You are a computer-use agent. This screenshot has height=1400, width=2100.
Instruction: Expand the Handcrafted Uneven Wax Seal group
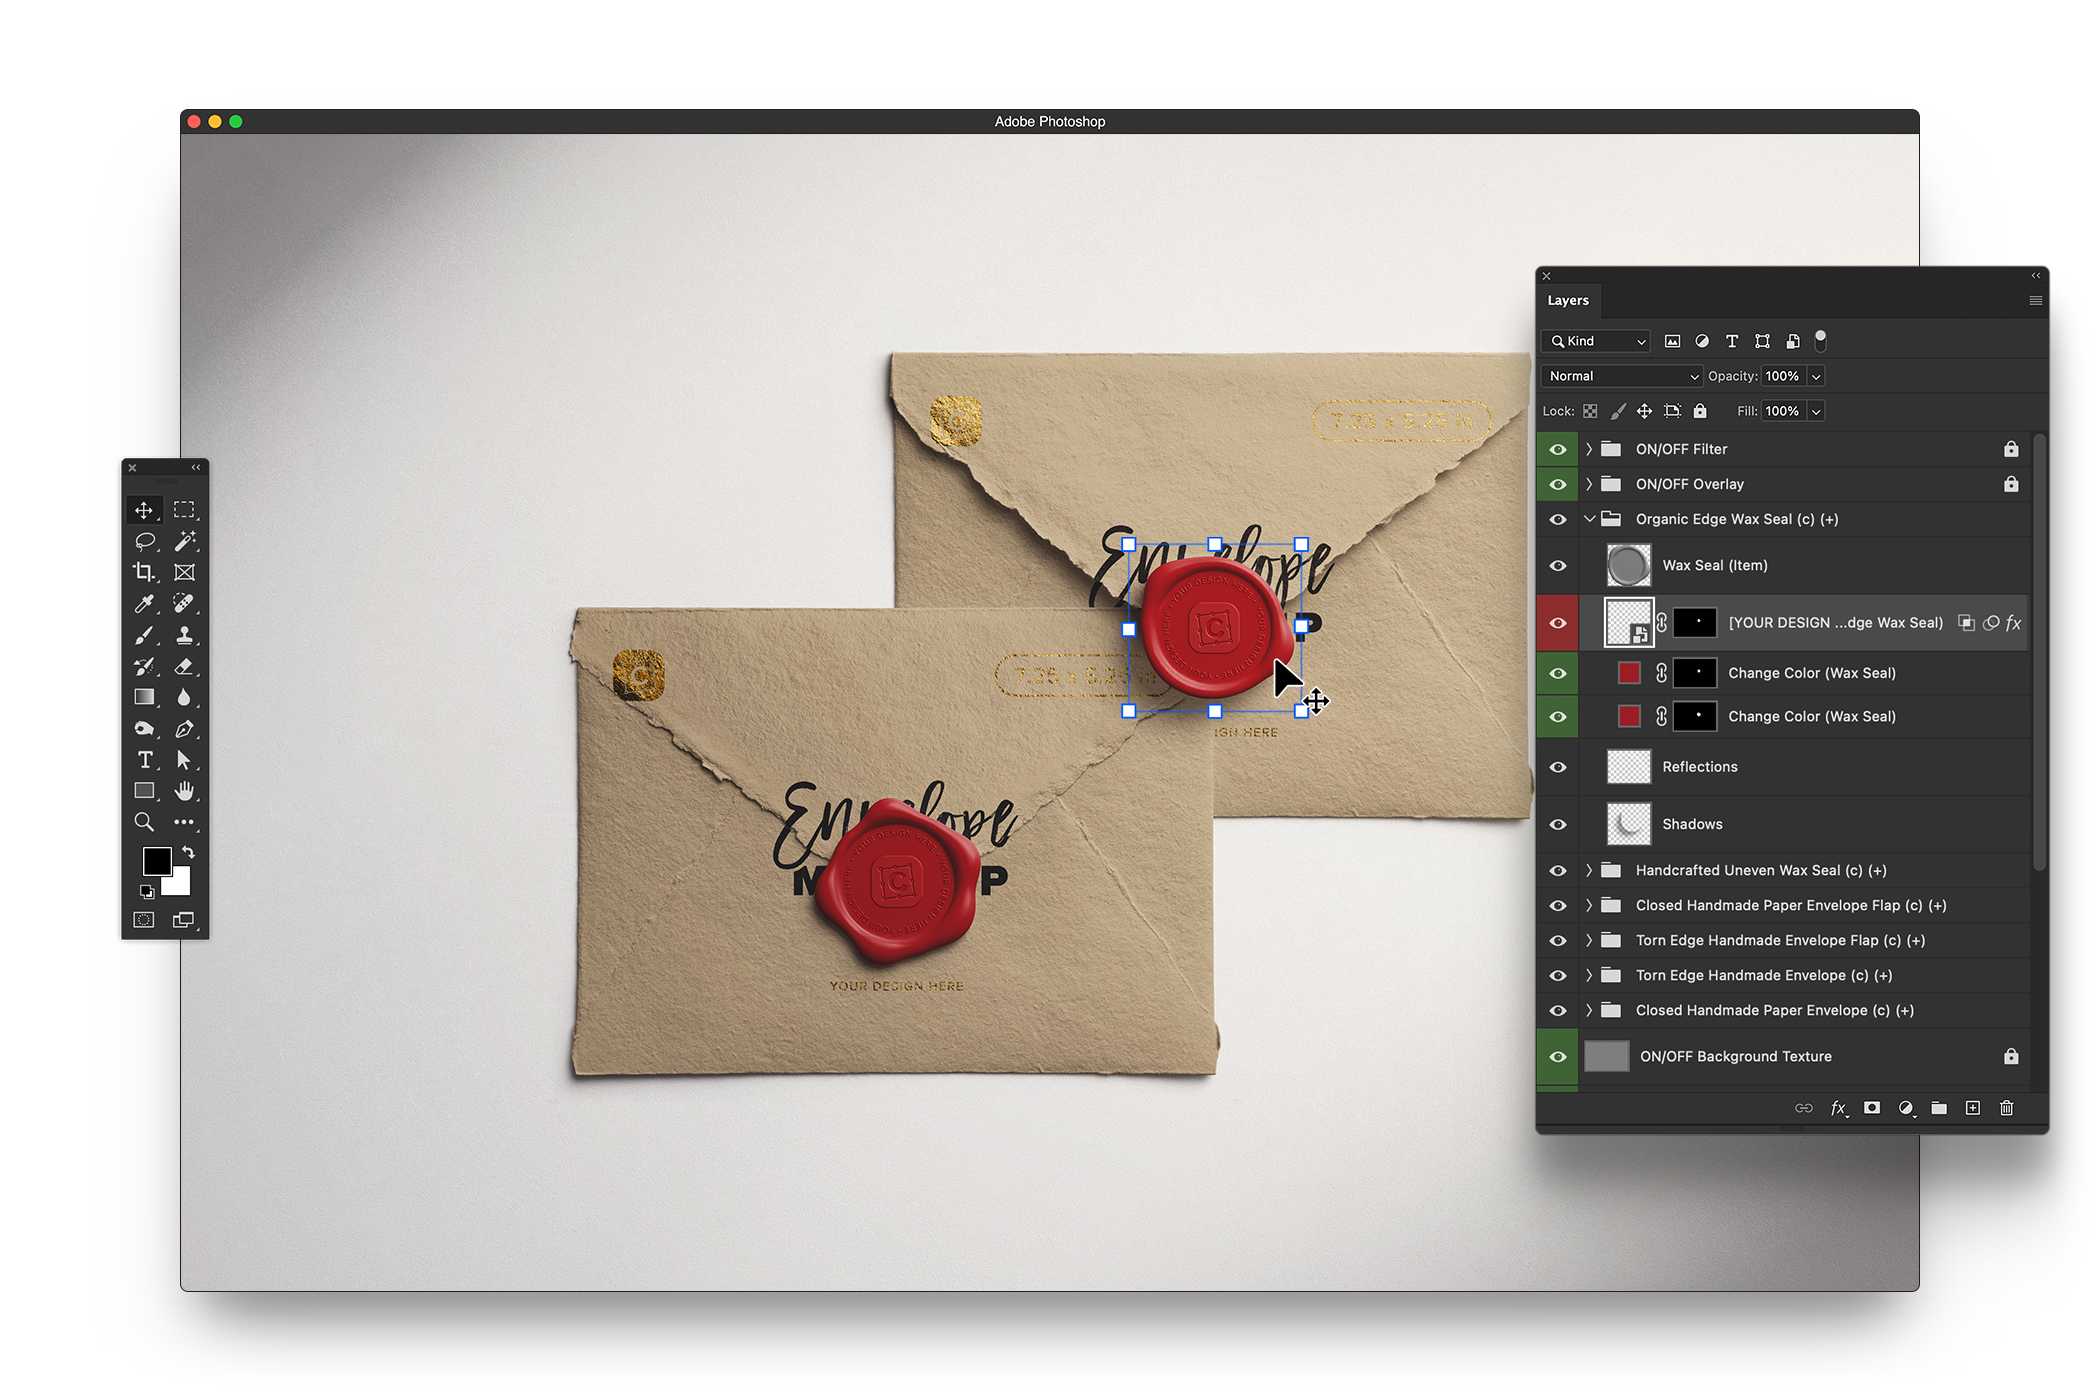1589,870
